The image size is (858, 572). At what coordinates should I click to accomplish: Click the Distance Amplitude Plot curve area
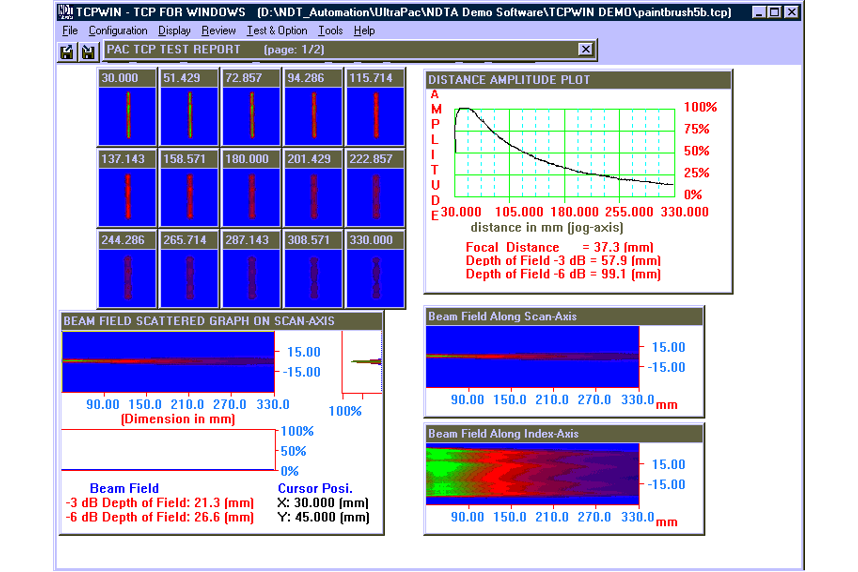pos(564,151)
